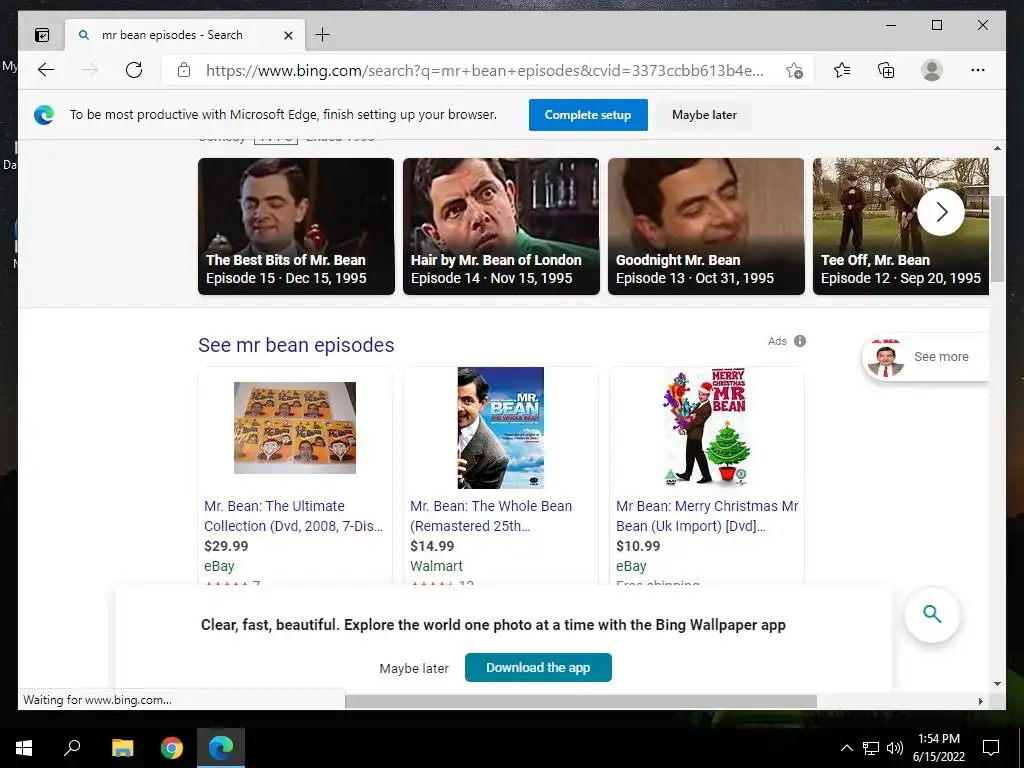
Task: Click the Edge logo in setup bar
Action: coord(44,116)
